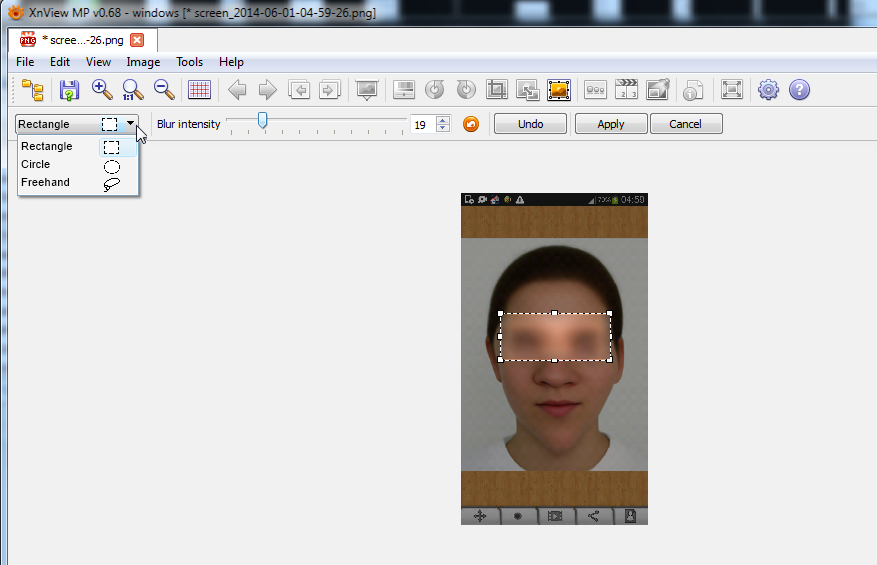The width and height of the screenshot is (877, 565).
Task: Click the Blur intensity slider handle
Action: (x=262, y=121)
